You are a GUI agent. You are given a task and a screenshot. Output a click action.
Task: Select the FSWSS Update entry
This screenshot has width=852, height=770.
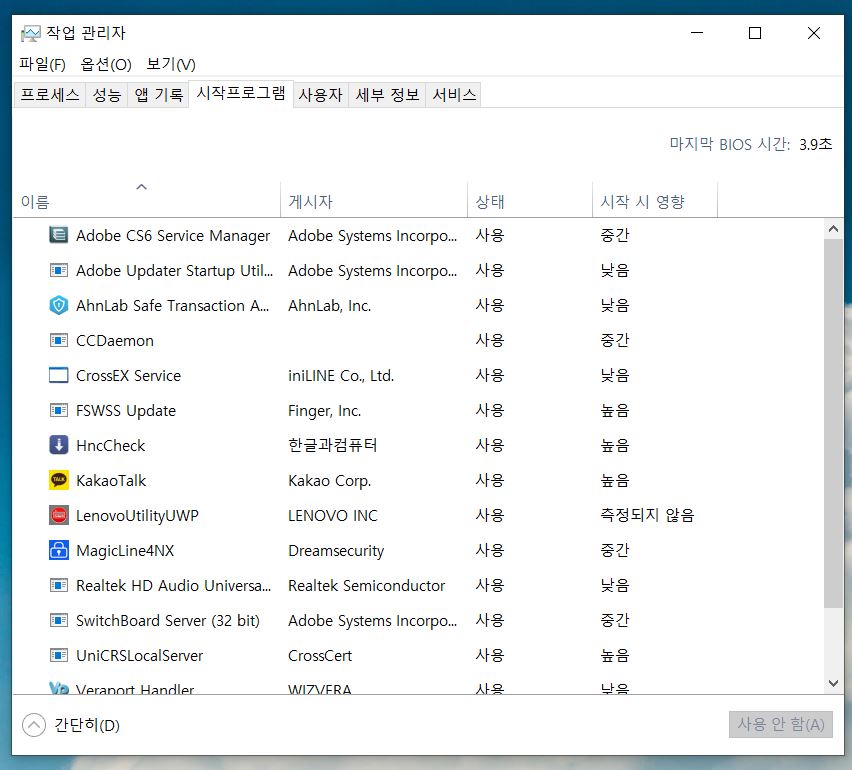[x=126, y=410]
